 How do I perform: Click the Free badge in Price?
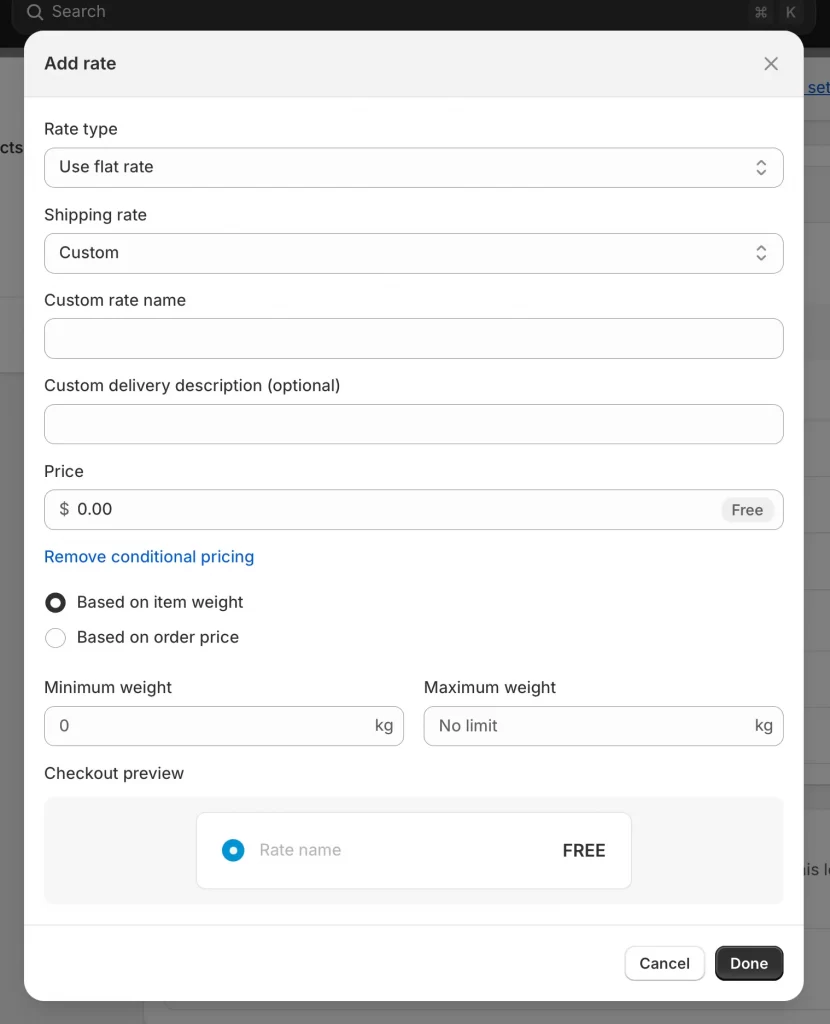[x=747, y=510]
